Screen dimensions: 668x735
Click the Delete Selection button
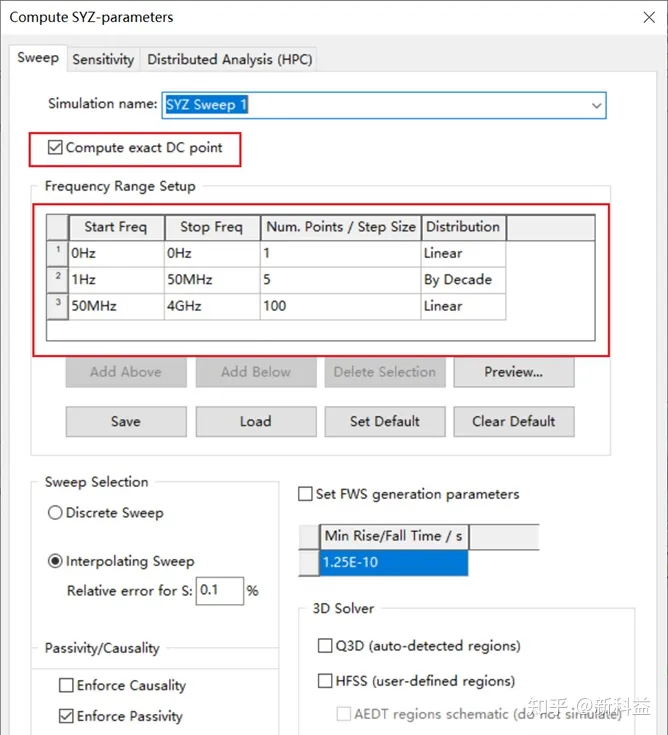pyautogui.click(x=385, y=372)
